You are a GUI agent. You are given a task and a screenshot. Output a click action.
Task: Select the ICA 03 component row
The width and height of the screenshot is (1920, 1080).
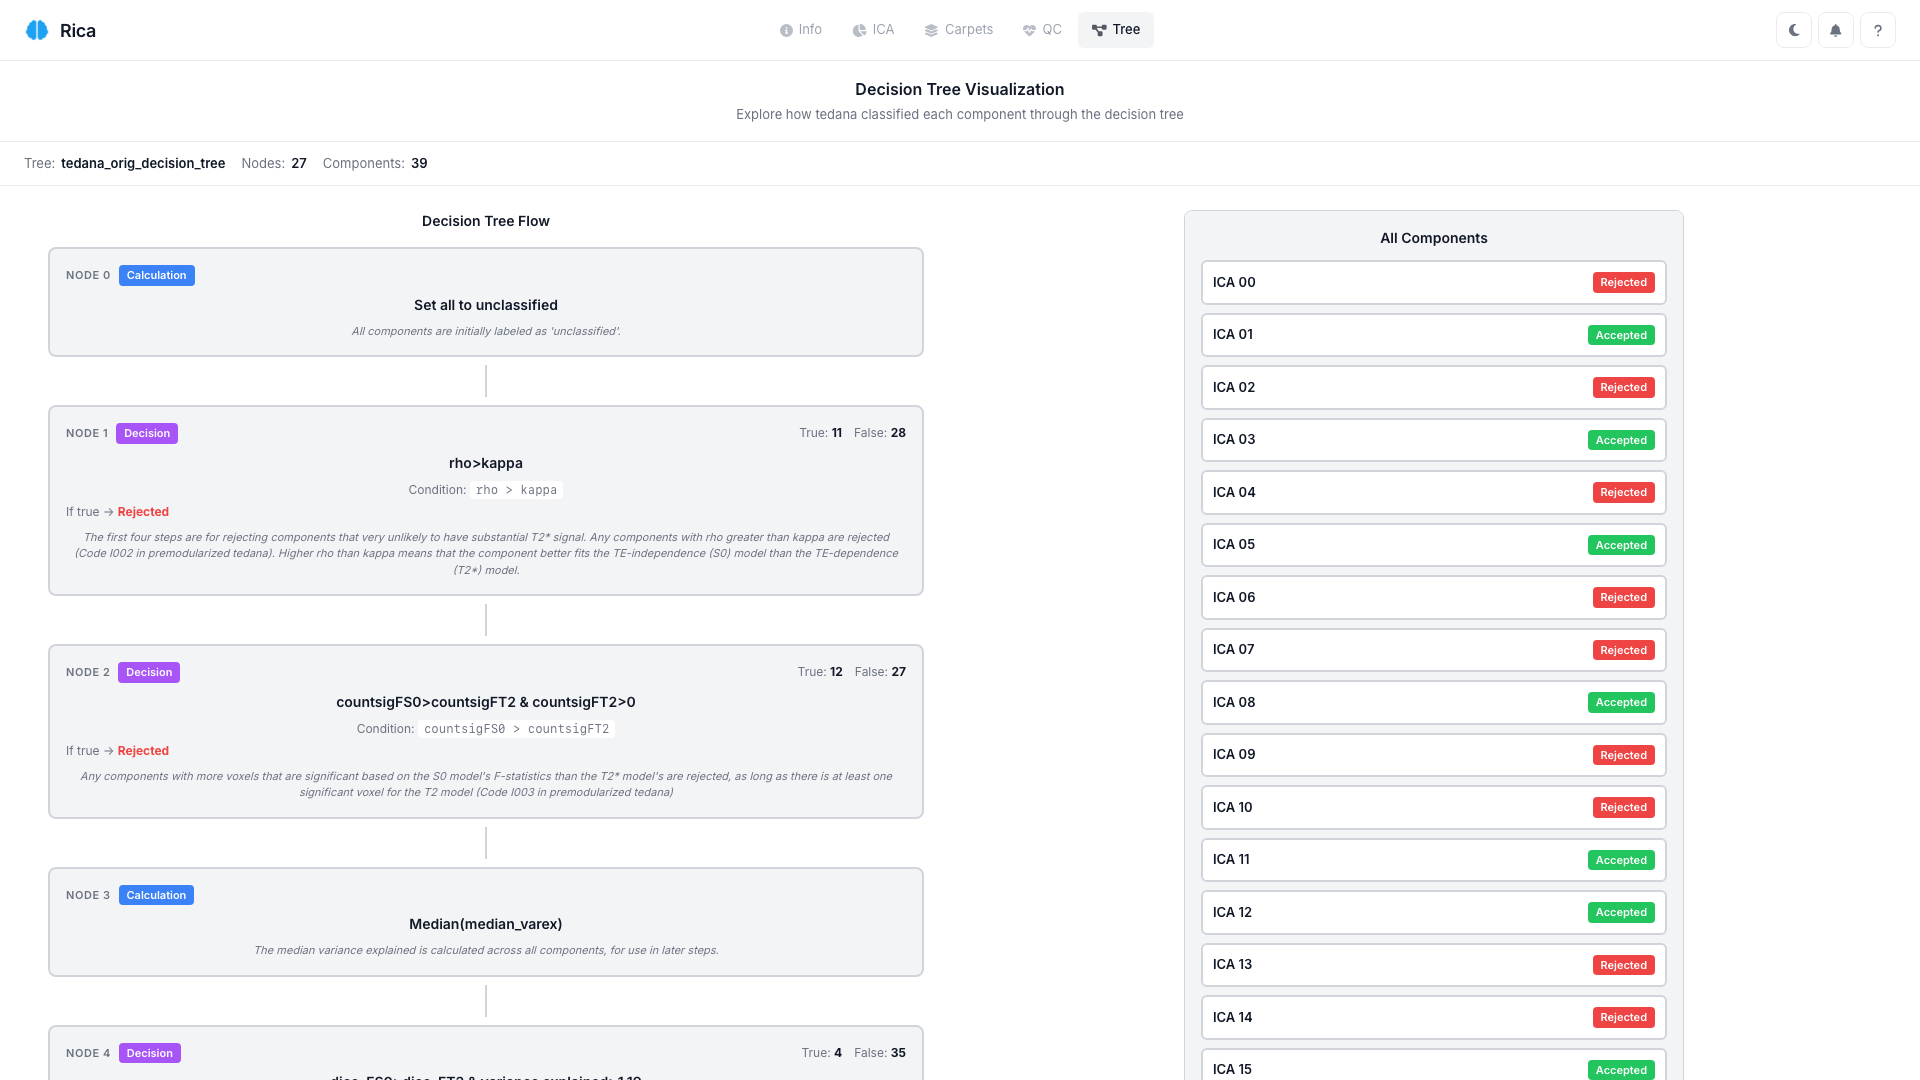pyautogui.click(x=1400, y=440)
